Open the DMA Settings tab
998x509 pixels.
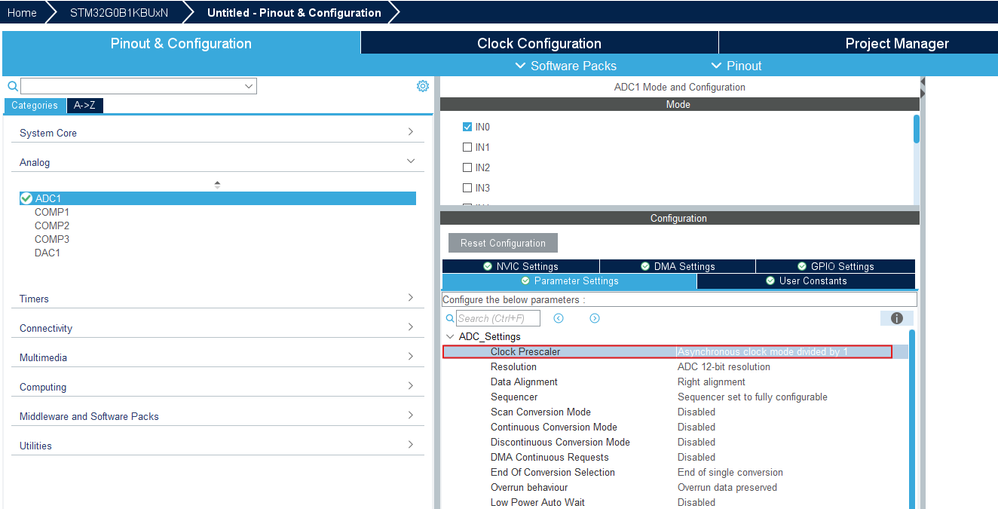pos(677,267)
